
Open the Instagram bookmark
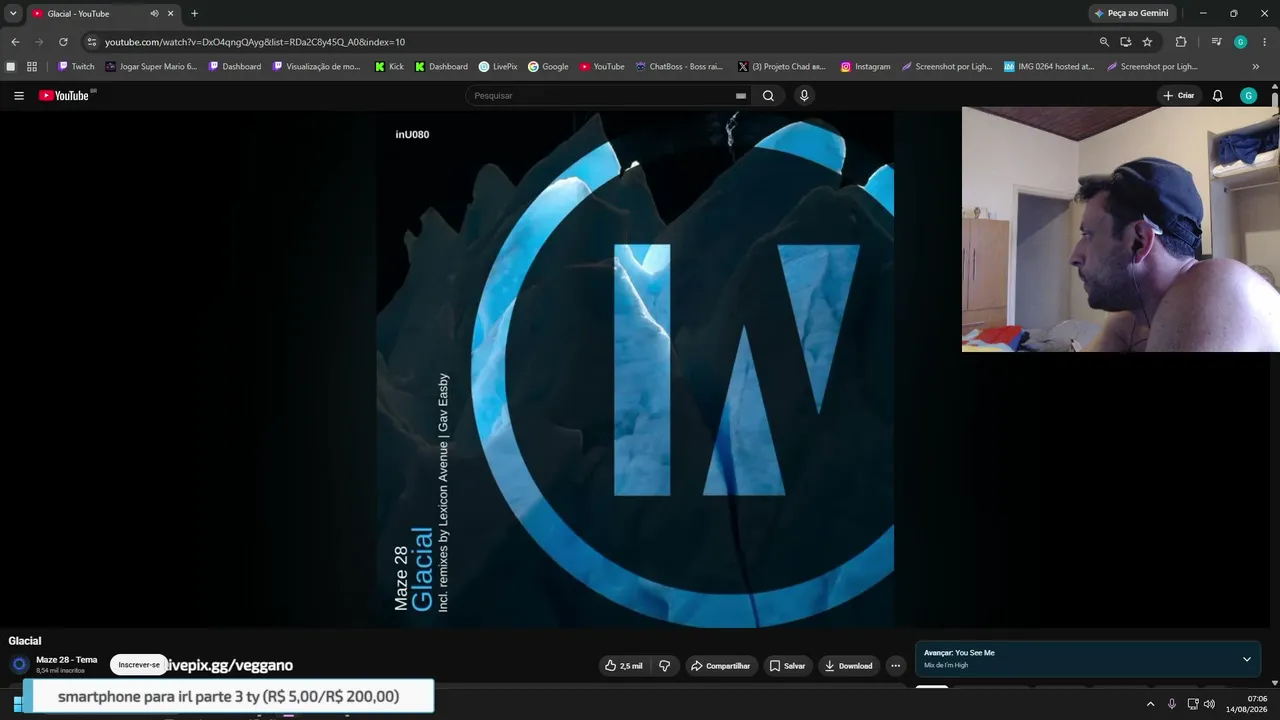(x=865, y=67)
